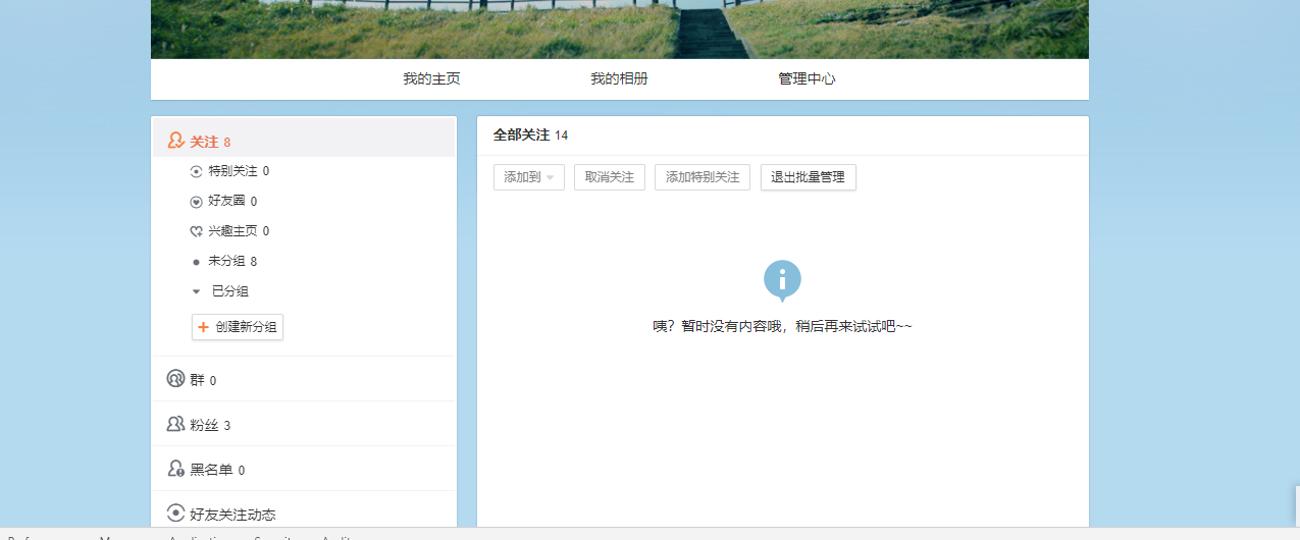1300x540 pixels.
Task: Click the 粉丝 followers icon
Action: click(176, 425)
